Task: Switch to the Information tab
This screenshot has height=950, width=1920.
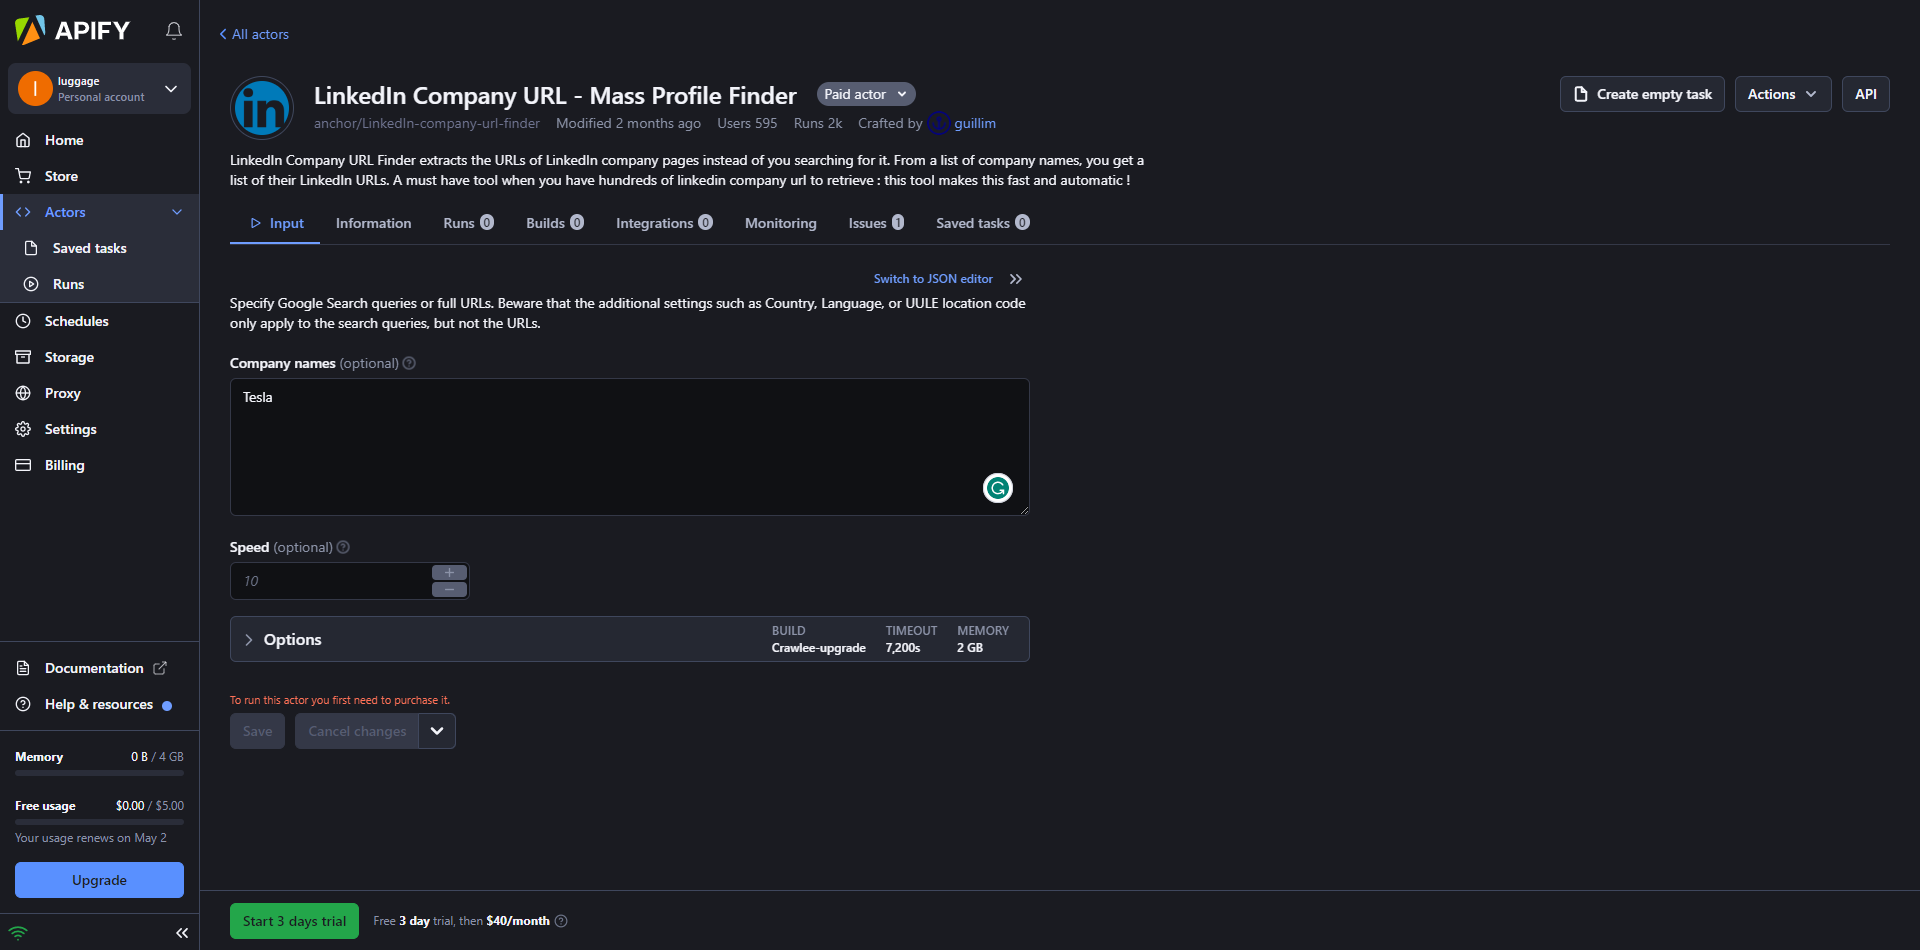Action: 373,224
